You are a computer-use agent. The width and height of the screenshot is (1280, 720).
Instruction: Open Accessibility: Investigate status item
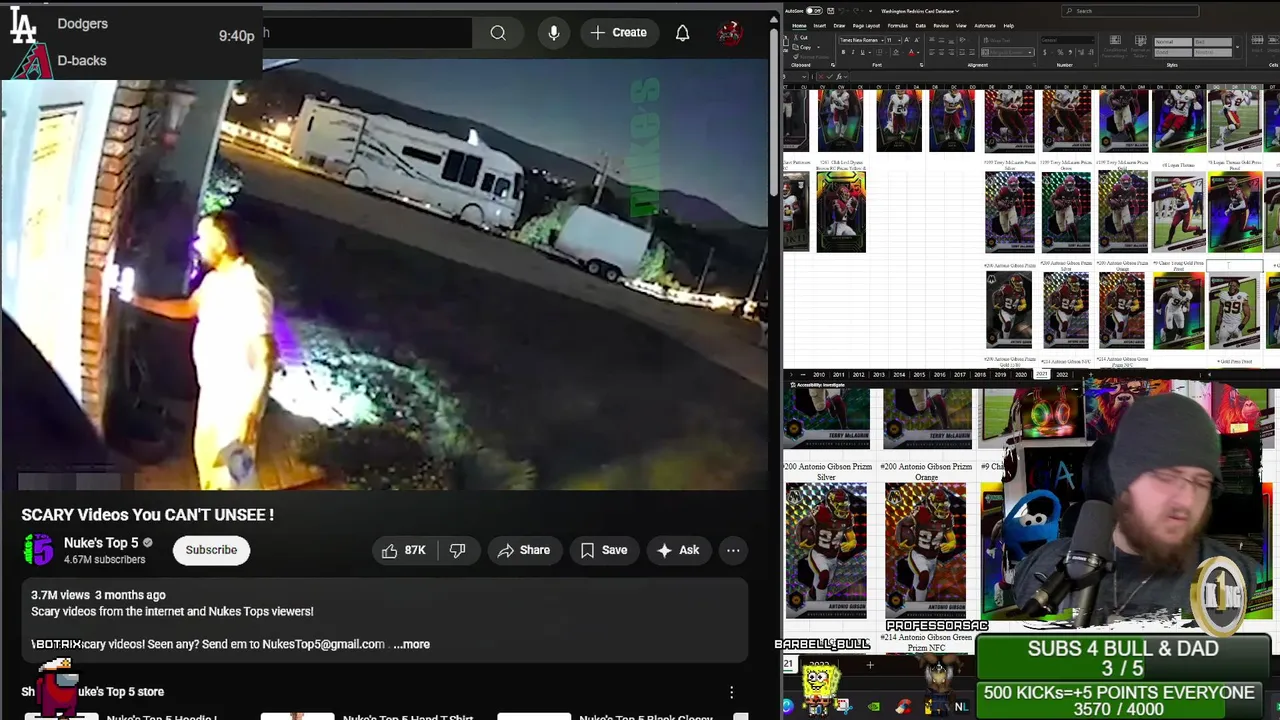point(820,385)
